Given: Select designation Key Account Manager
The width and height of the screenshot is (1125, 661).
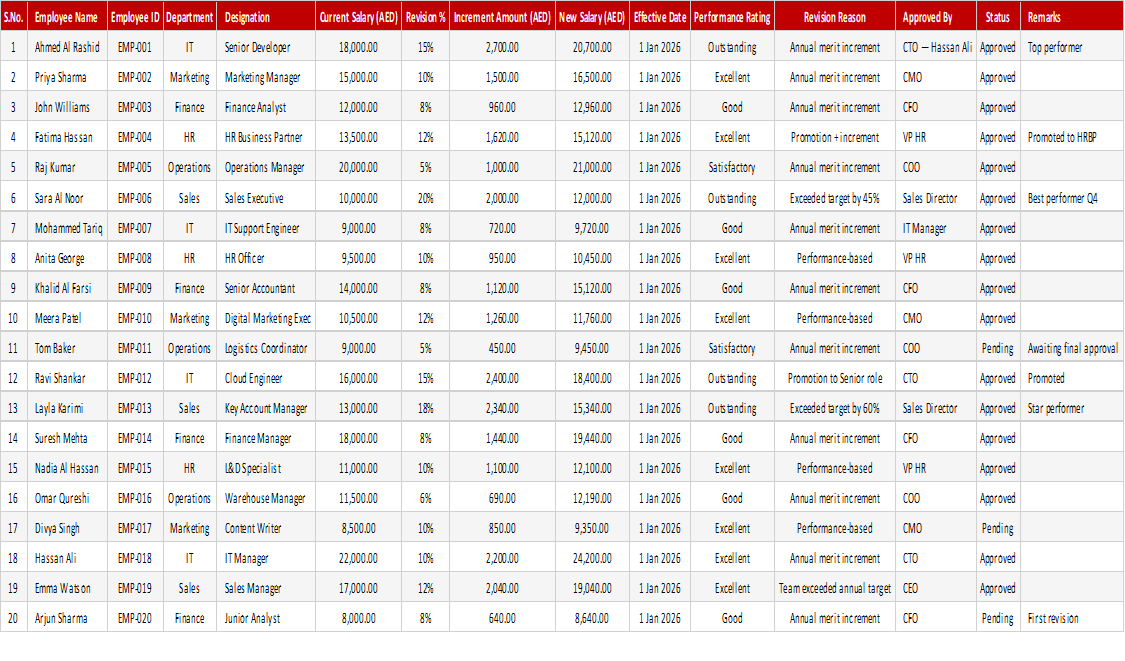Looking at the screenshot, I should [x=265, y=409].
